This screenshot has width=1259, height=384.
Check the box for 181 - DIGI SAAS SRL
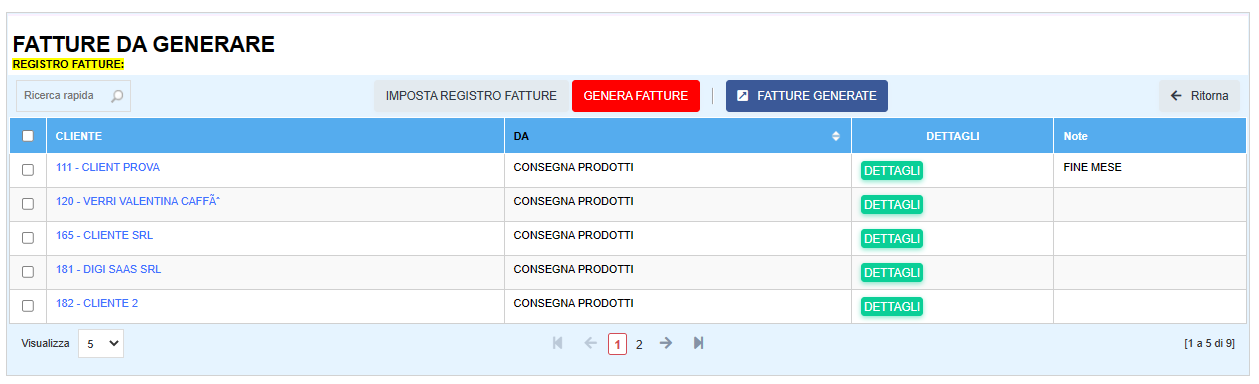pyautogui.click(x=28, y=272)
